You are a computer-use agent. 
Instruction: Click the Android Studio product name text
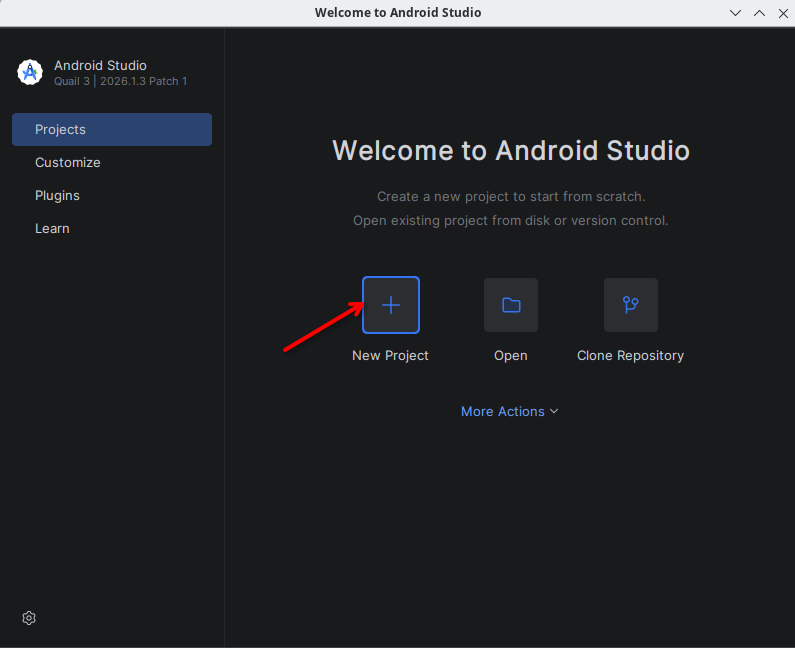[x=100, y=65]
